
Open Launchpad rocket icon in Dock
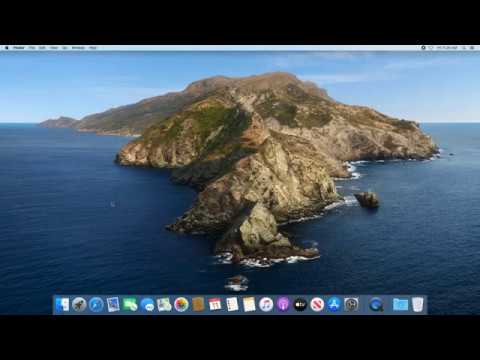[79, 305]
